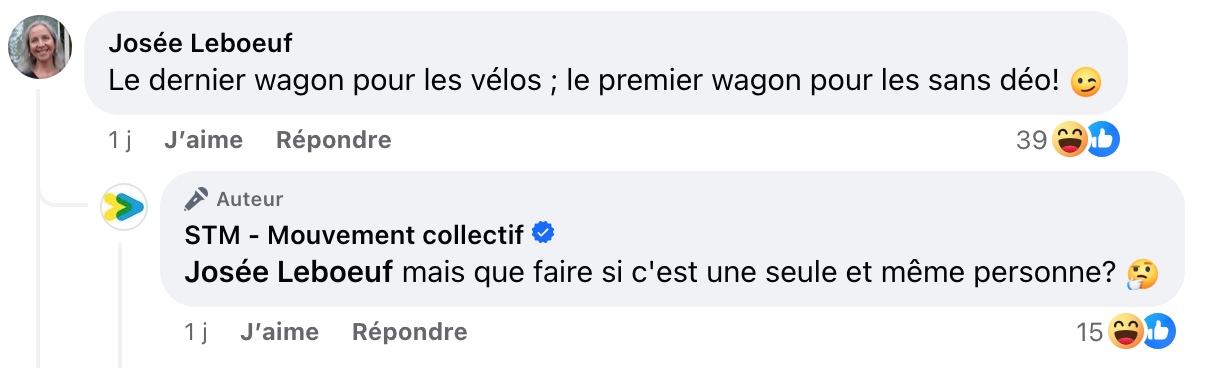Like Josée Leboeuf's comment with J'aime
The image size is (1214, 368).
coord(203,140)
